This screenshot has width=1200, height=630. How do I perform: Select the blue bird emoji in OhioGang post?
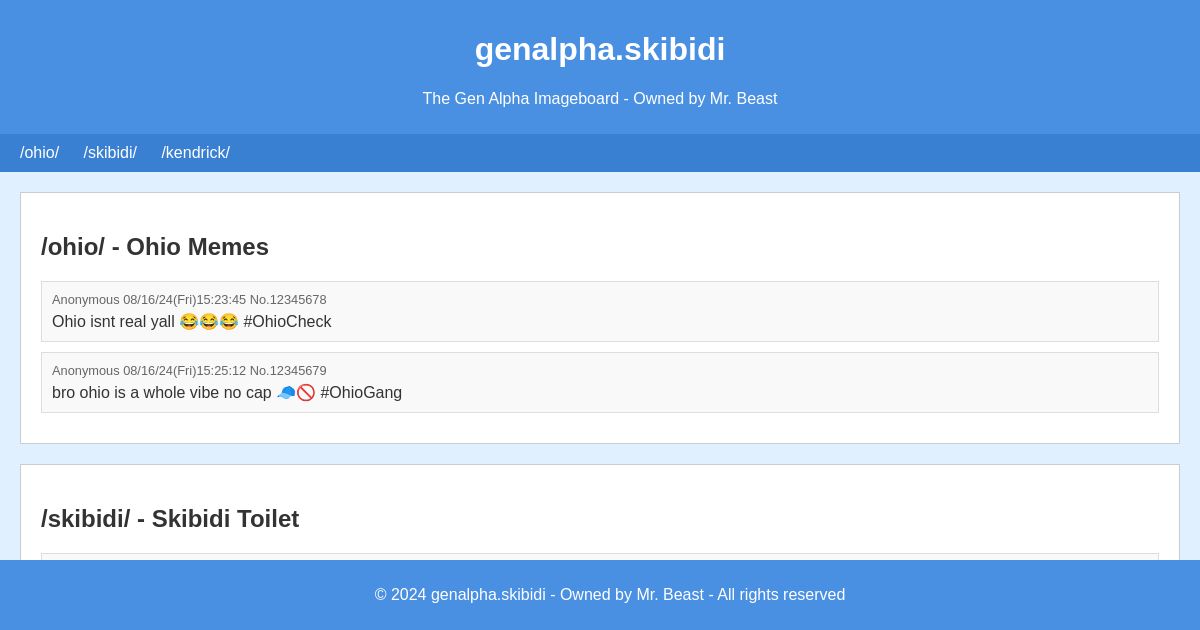coord(285,392)
